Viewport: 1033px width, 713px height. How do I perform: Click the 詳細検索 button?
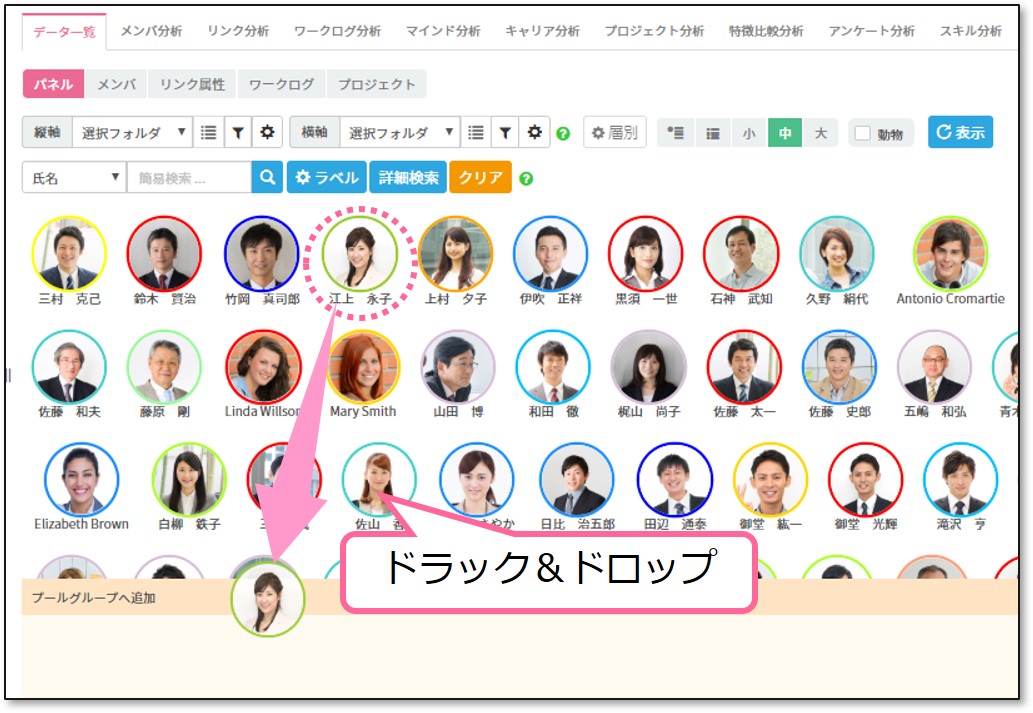tap(408, 178)
